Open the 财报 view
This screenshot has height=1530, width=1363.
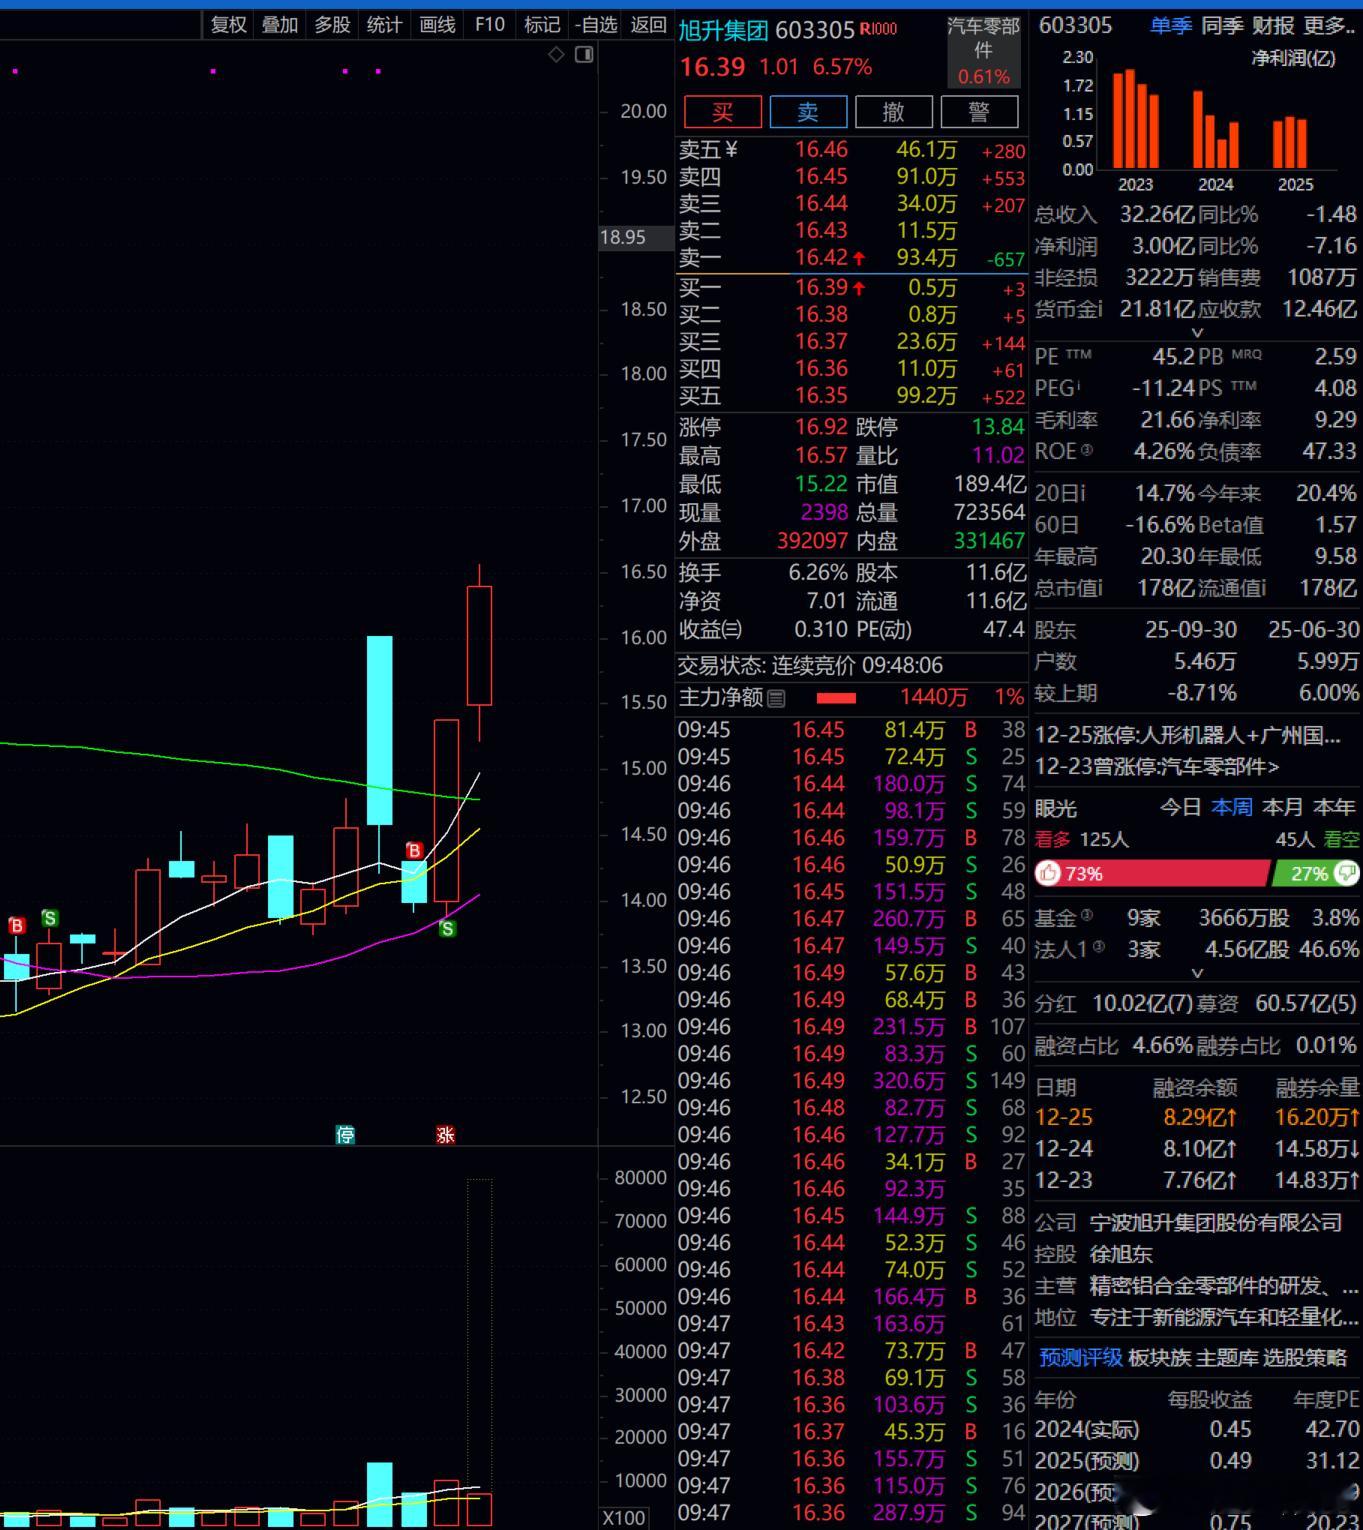pos(1273,25)
